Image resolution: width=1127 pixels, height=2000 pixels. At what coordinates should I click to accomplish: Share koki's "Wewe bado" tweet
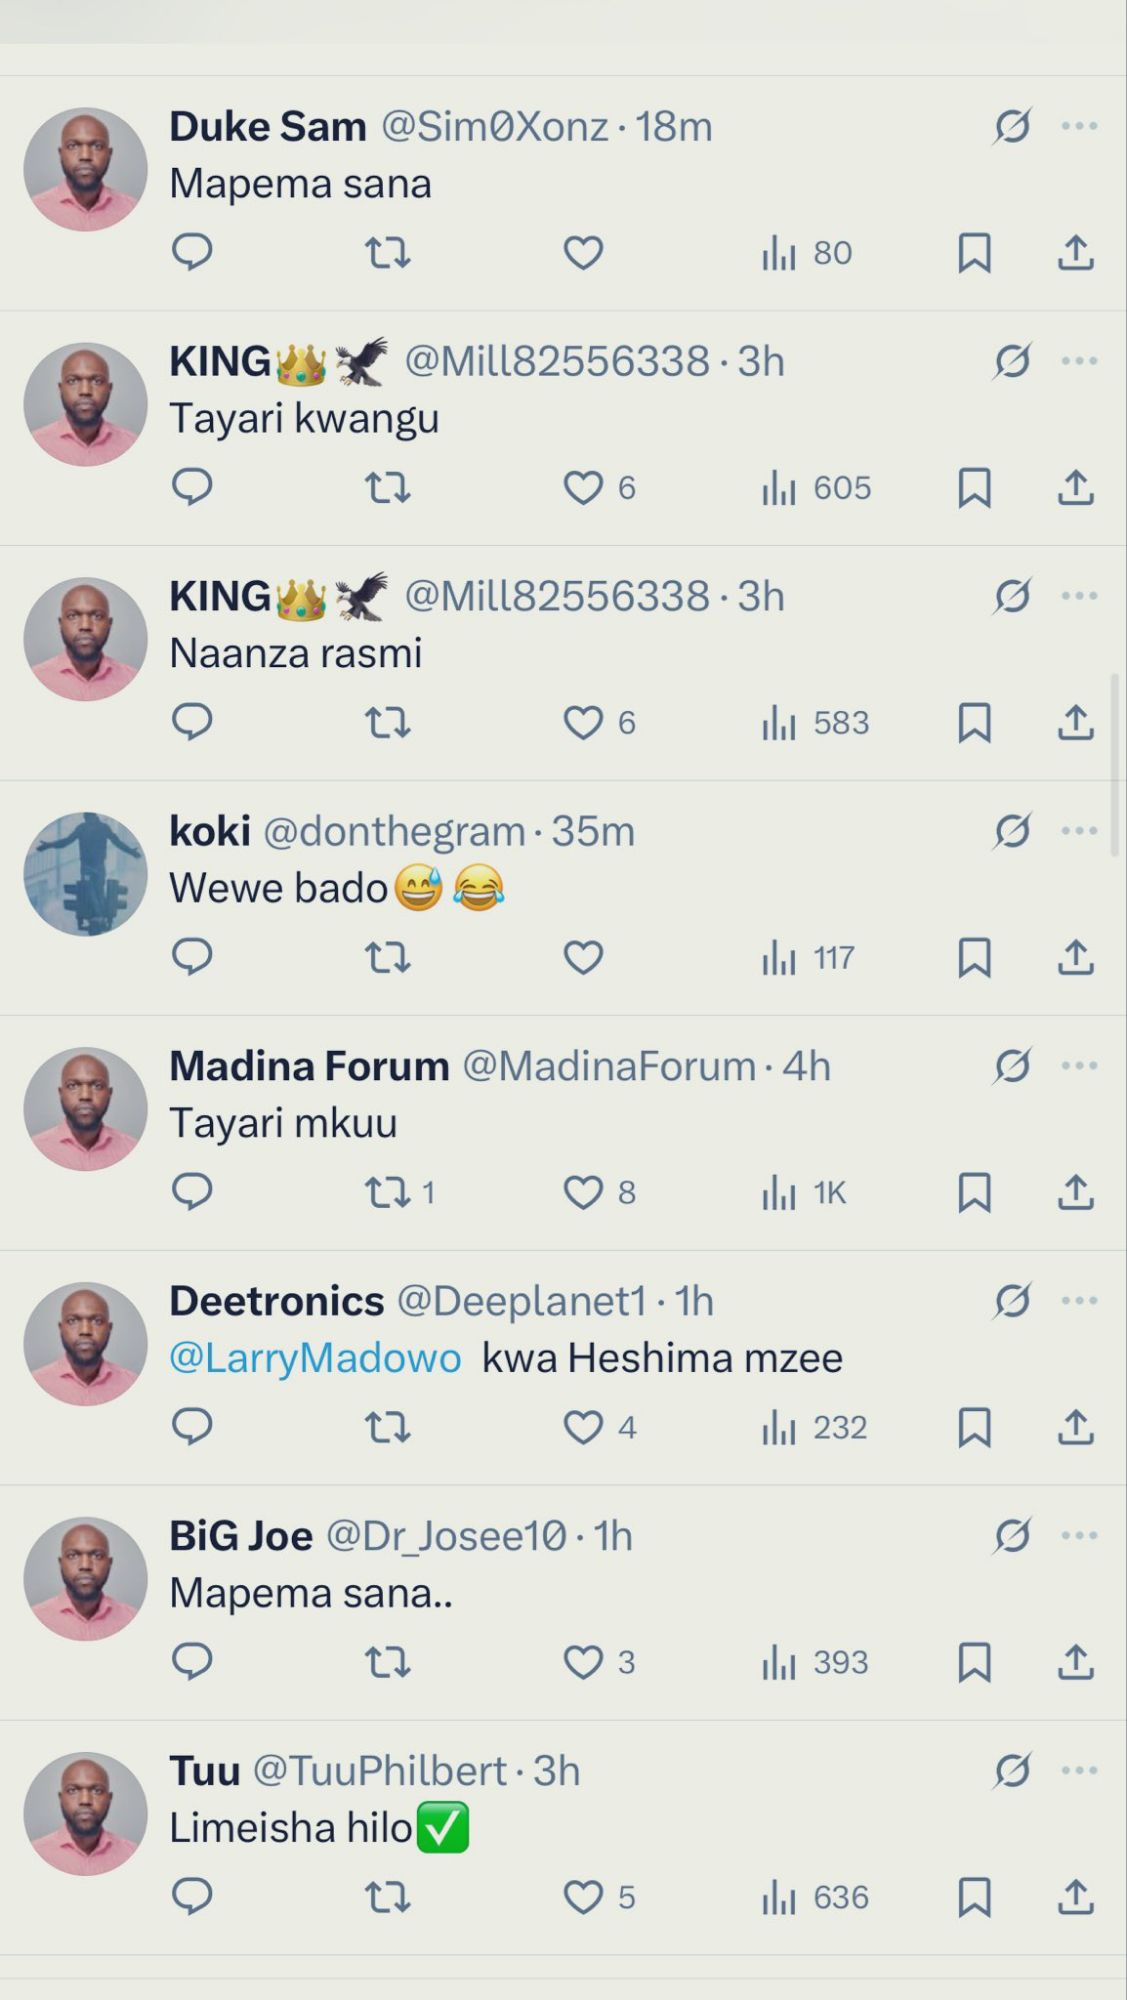1075,957
